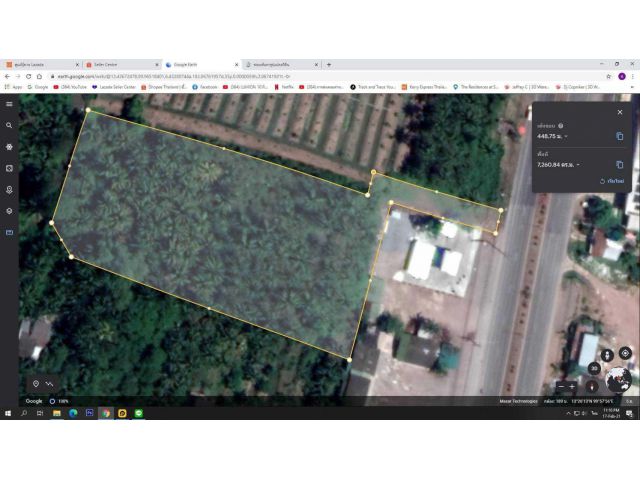Viewport: 640px width, 480px height.
Task: Click the bottom polygon vertex near the house
Action: point(349,360)
